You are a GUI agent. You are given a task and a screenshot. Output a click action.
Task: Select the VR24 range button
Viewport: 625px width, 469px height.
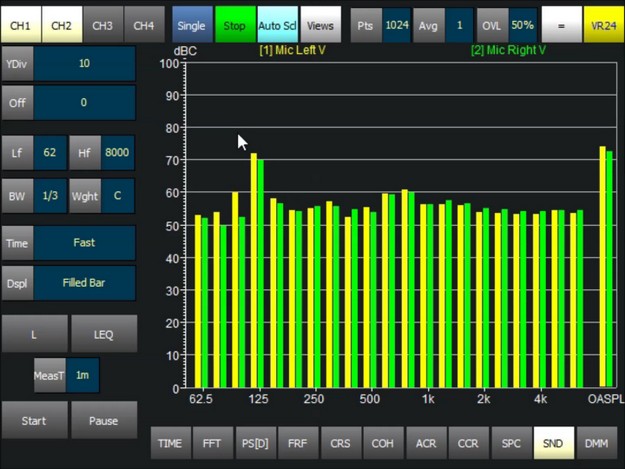(603, 25)
